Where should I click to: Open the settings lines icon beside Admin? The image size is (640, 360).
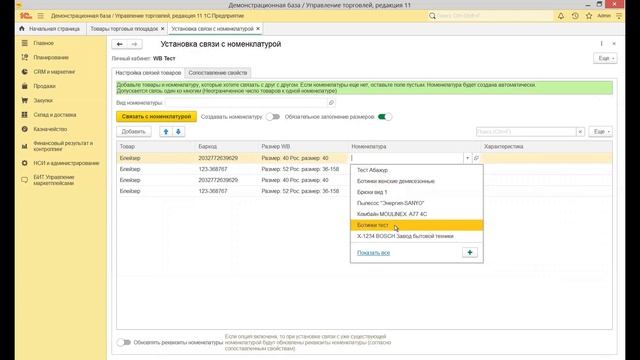[x=619, y=16]
